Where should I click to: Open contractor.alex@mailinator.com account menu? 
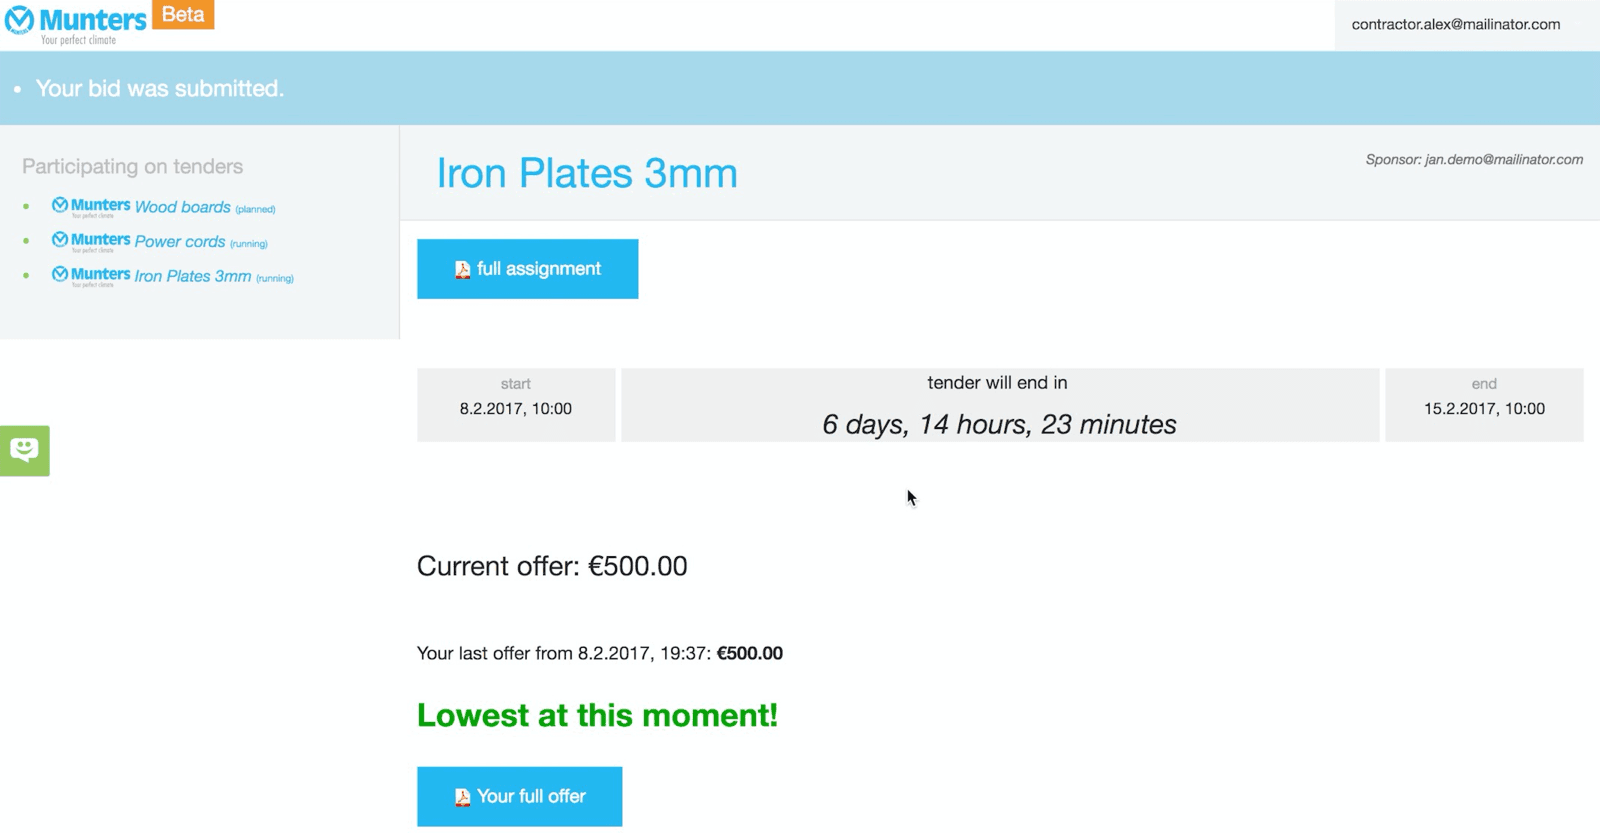(x=1456, y=24)
